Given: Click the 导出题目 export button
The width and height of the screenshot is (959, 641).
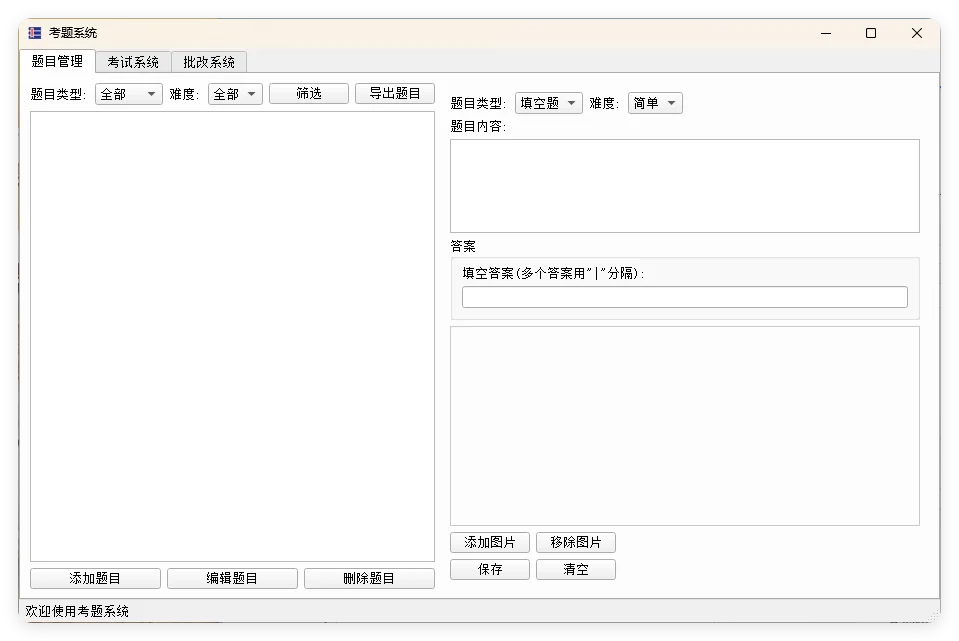Looking at the screenshot, I should point(395,93).
